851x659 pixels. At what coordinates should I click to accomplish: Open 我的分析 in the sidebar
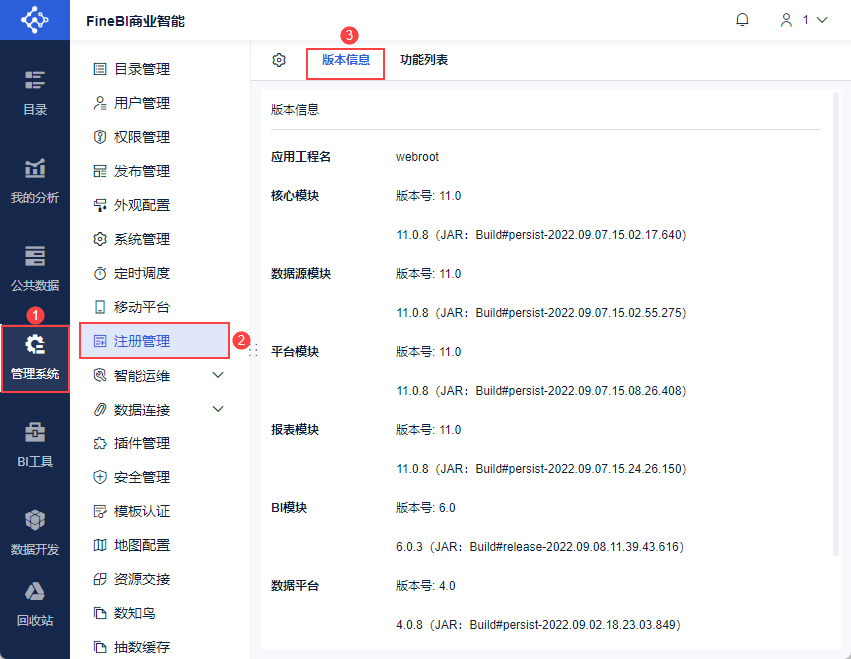coord(35,182)
